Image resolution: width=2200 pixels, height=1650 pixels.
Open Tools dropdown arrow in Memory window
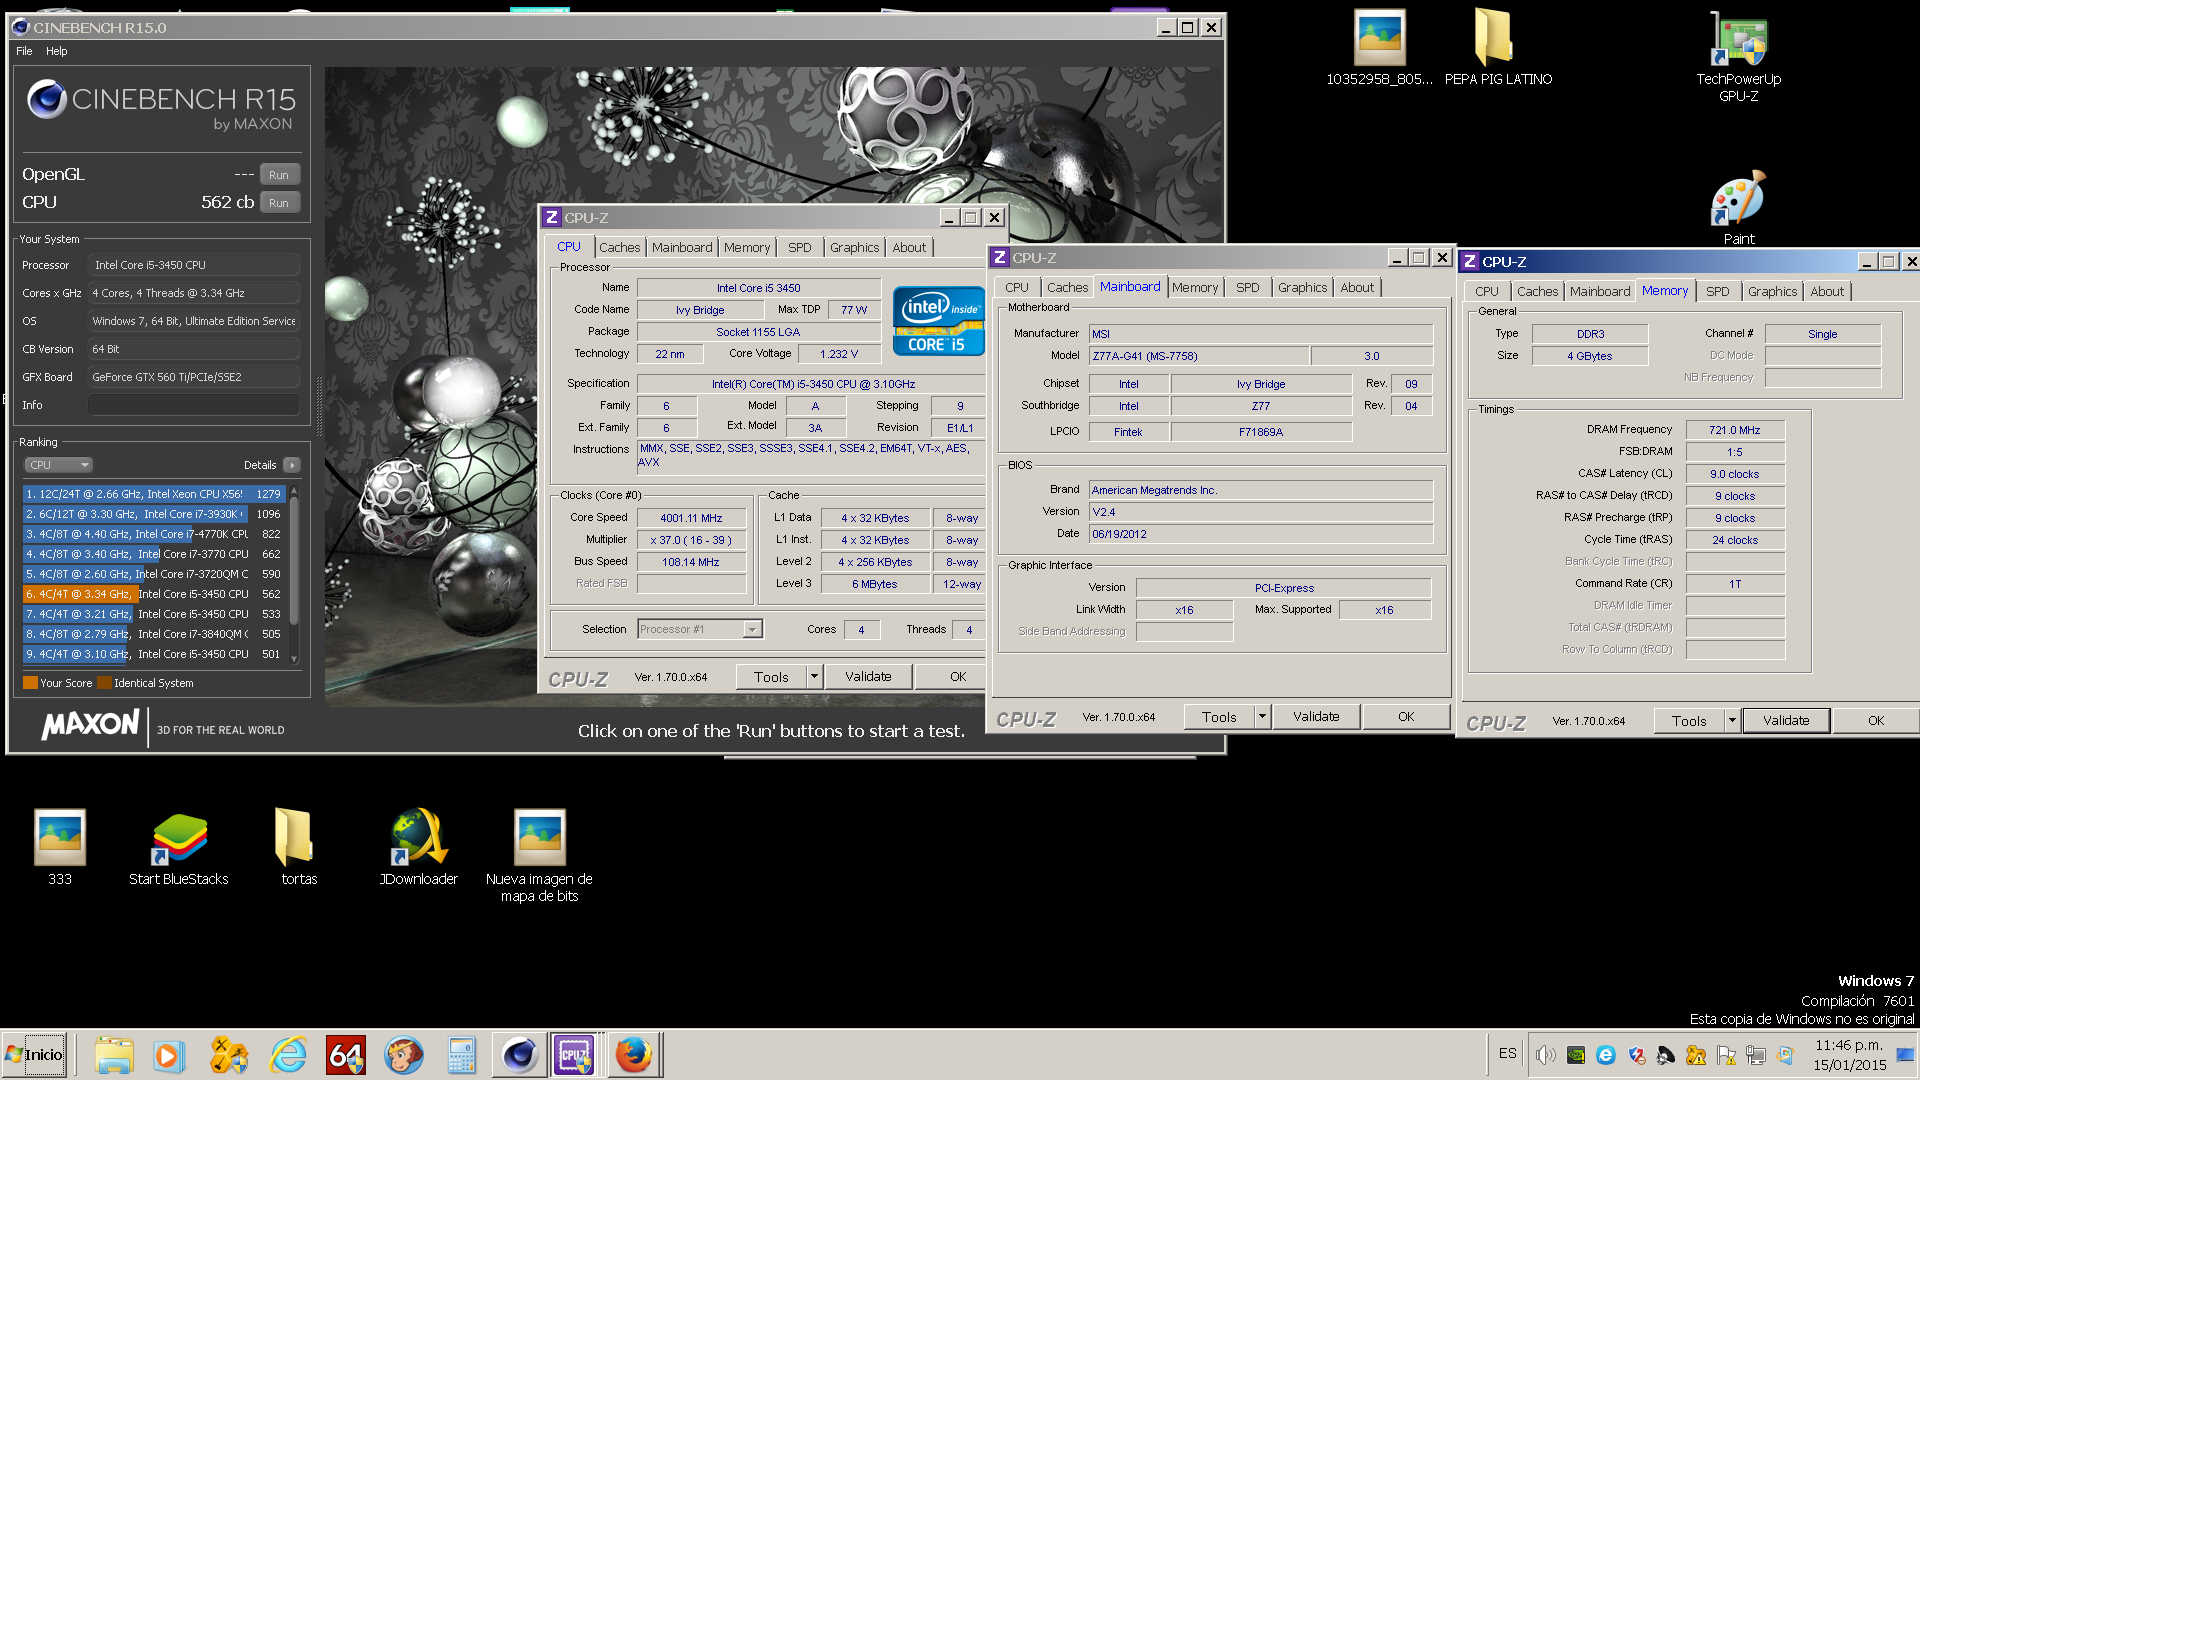pos(1732,721)
